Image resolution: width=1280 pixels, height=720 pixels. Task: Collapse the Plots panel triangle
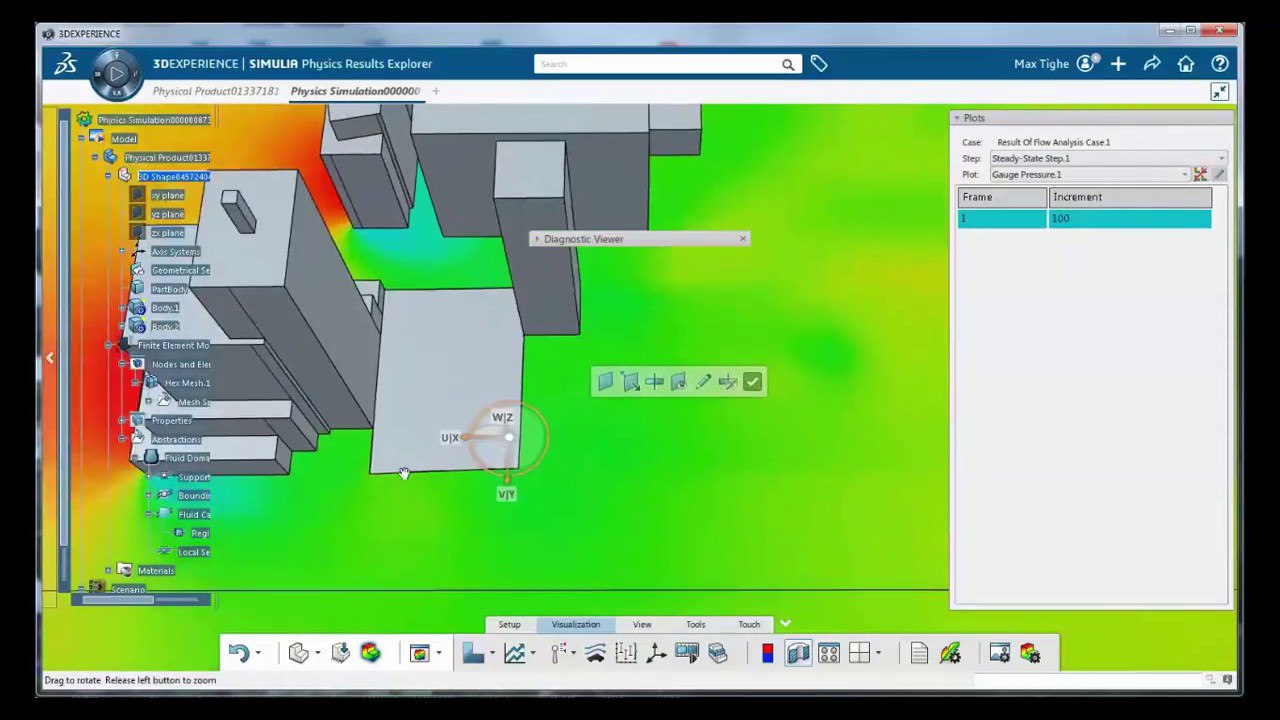tap(957, 118)
